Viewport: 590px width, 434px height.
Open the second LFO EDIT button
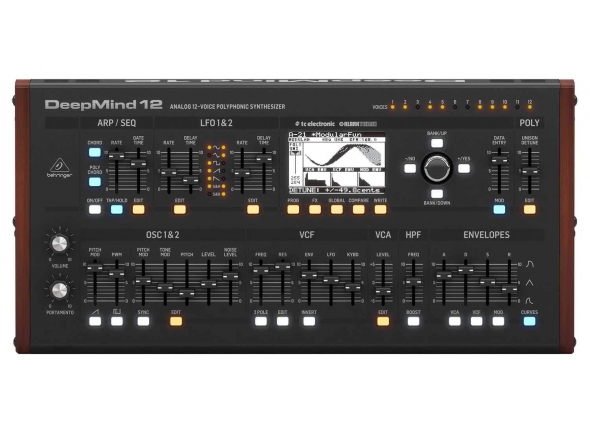[253, 210]
